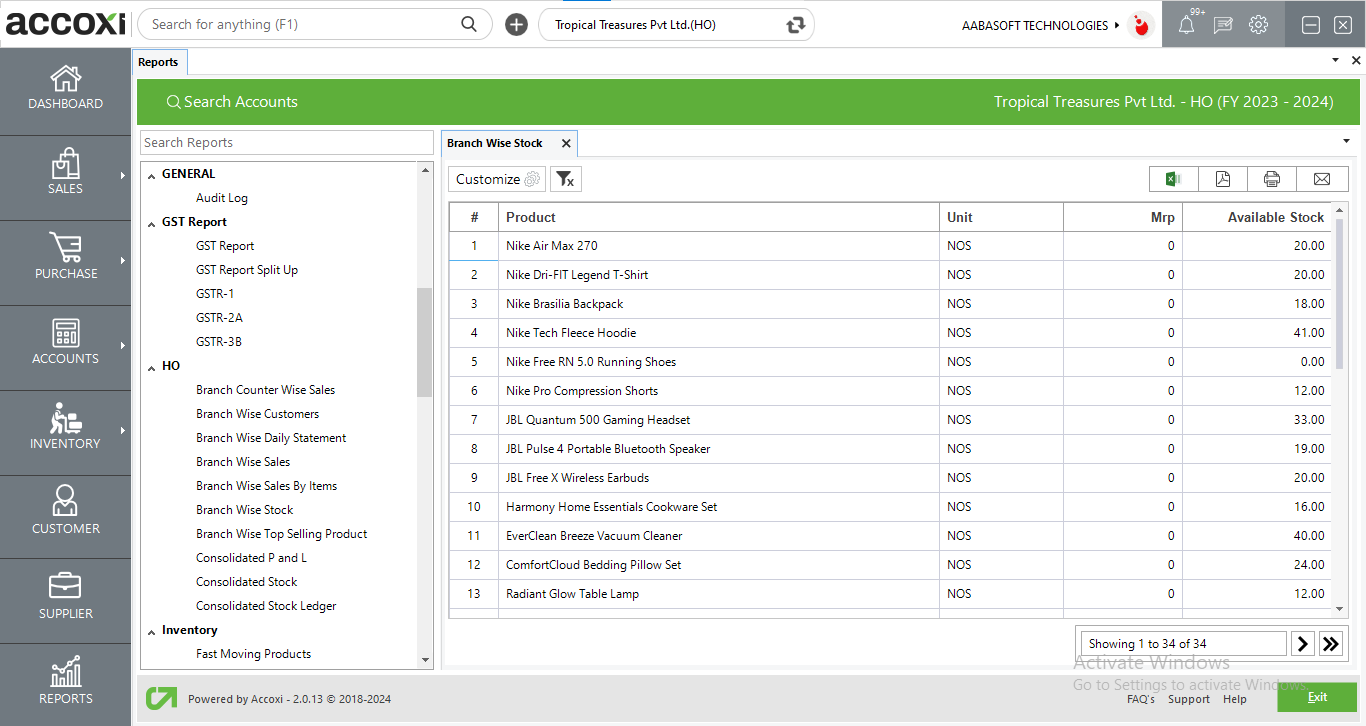1366x726 pixels.
Task: Collapse the HO reports group
Action: (152, 367)
